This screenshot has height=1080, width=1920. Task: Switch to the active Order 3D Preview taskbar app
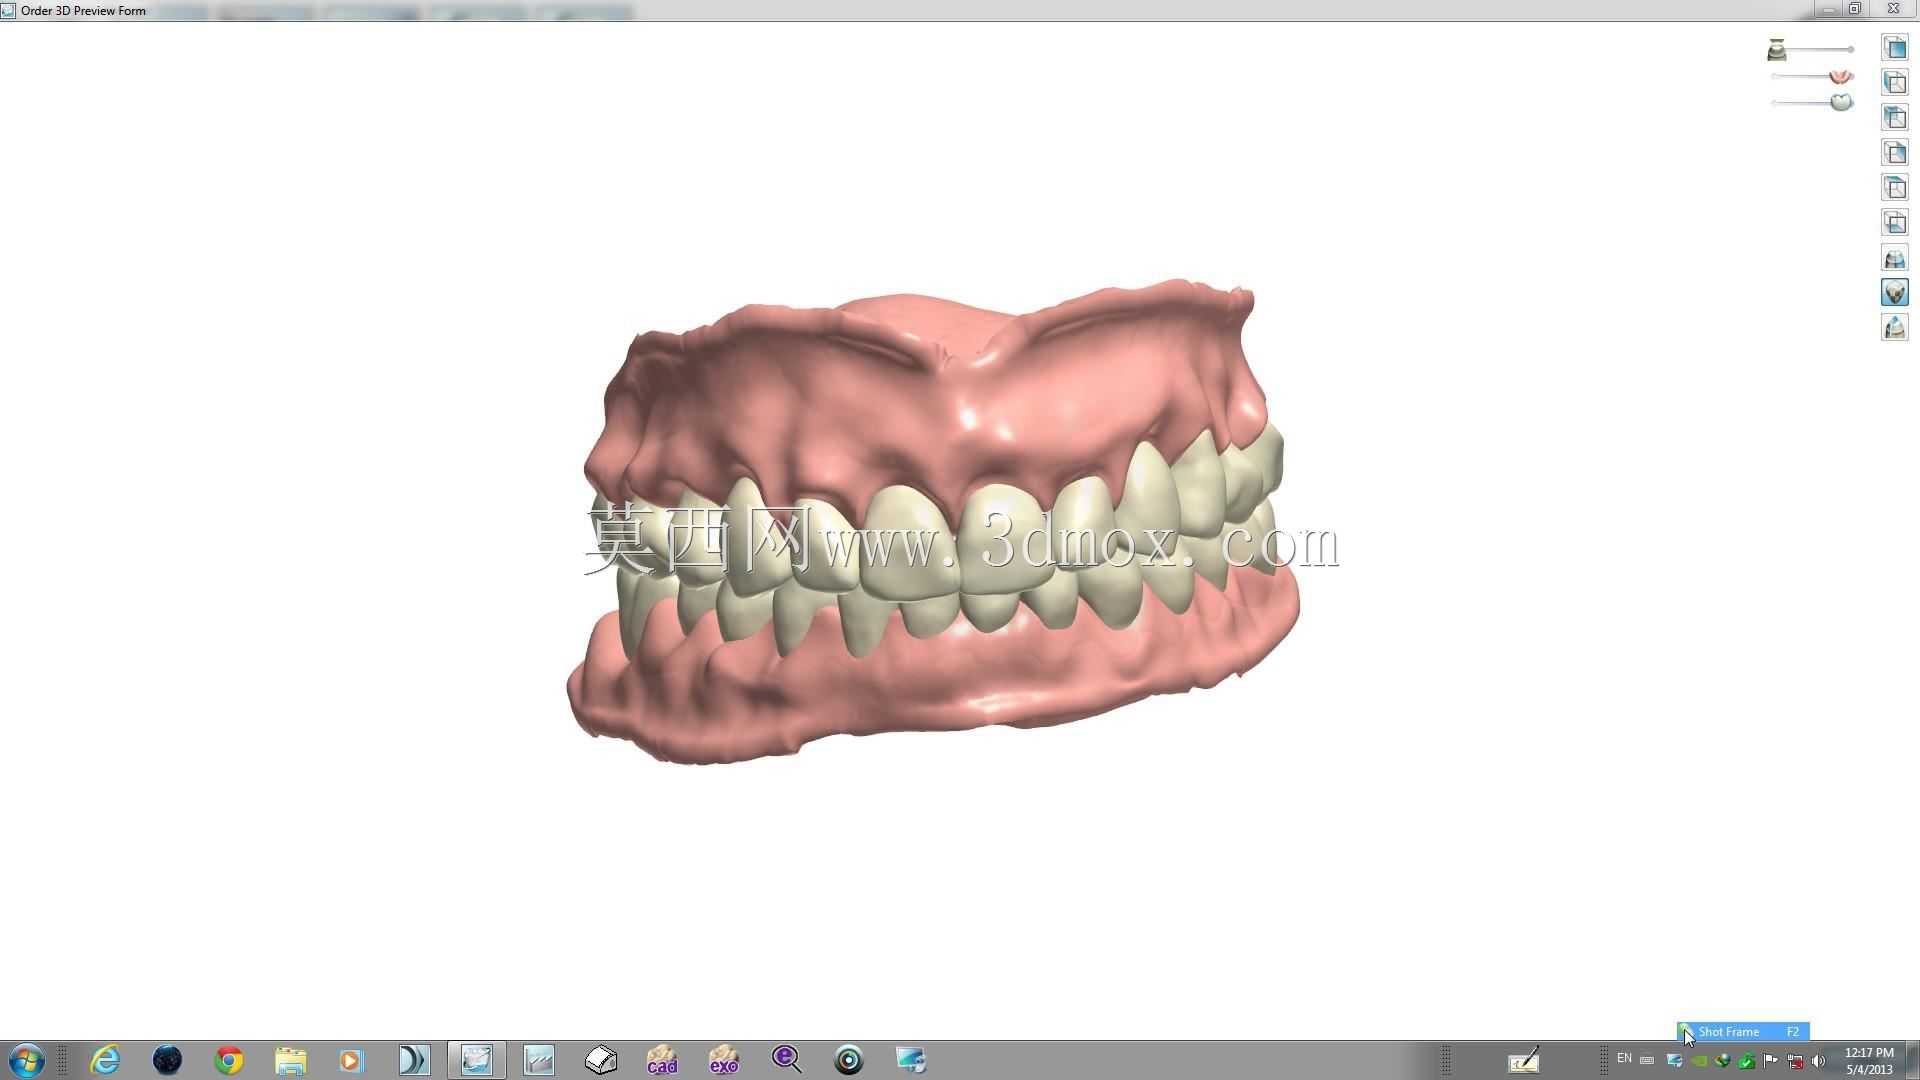pyautogui.click(x=477, y=1060)
